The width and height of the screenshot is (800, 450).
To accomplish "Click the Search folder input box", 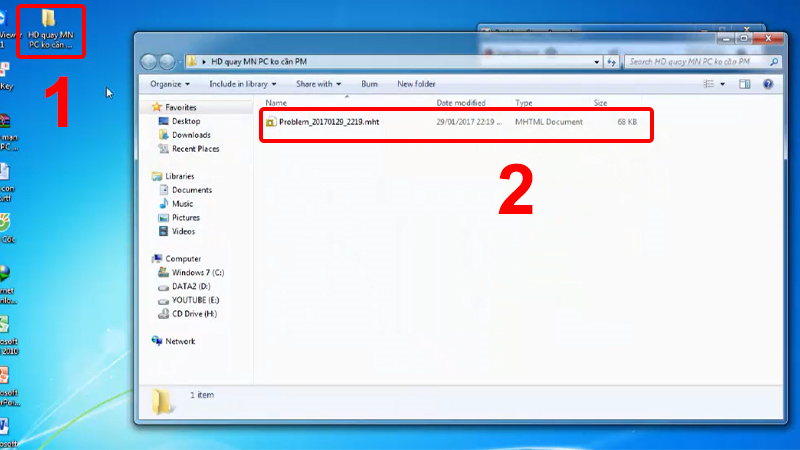I will pos(695,62).
